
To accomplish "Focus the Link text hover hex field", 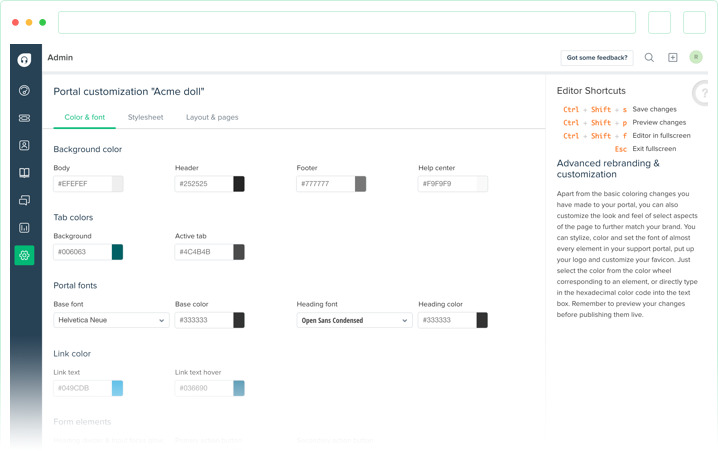I will point(204,388).
